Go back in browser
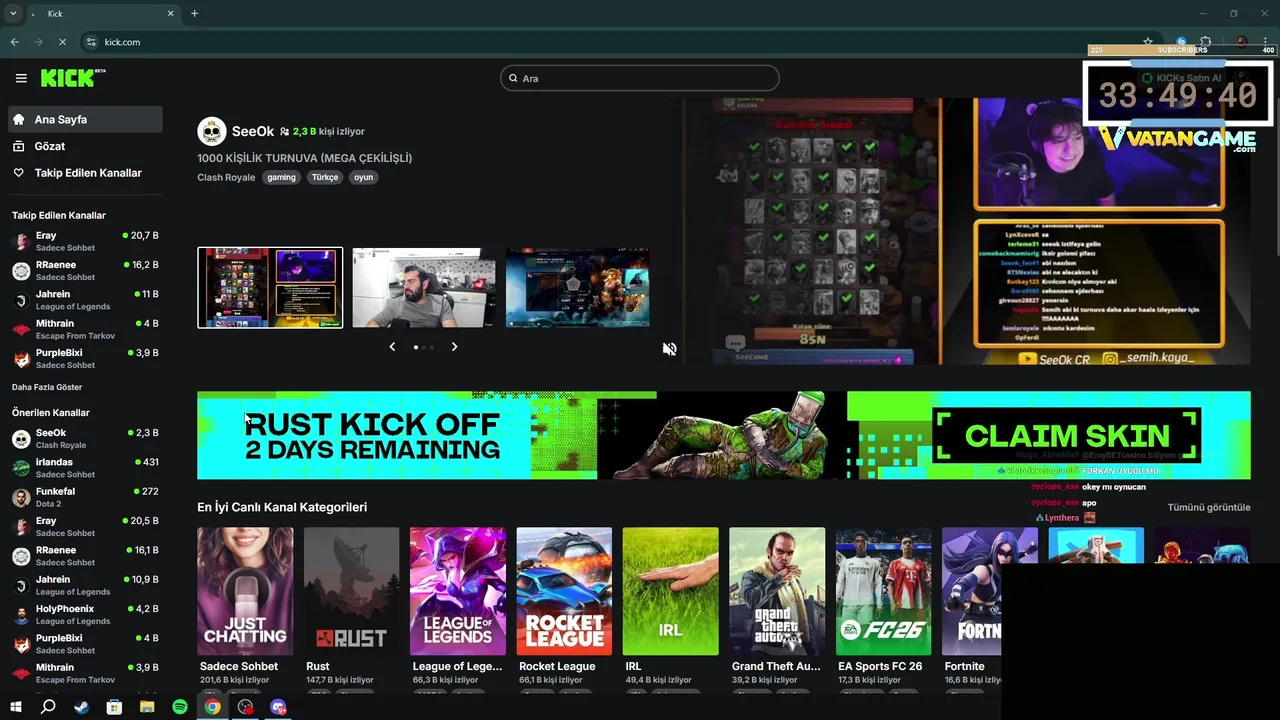The image size is (1280, 720). (x=14, y=42)
